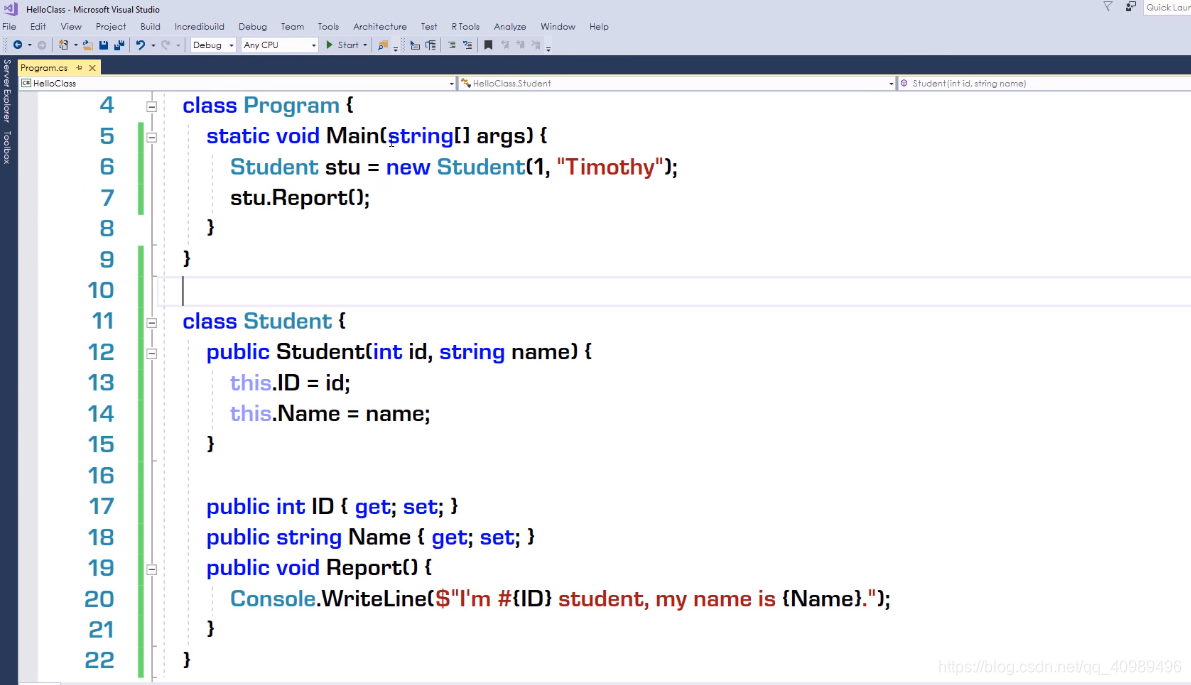Click the notifications flag icon

1107,6
